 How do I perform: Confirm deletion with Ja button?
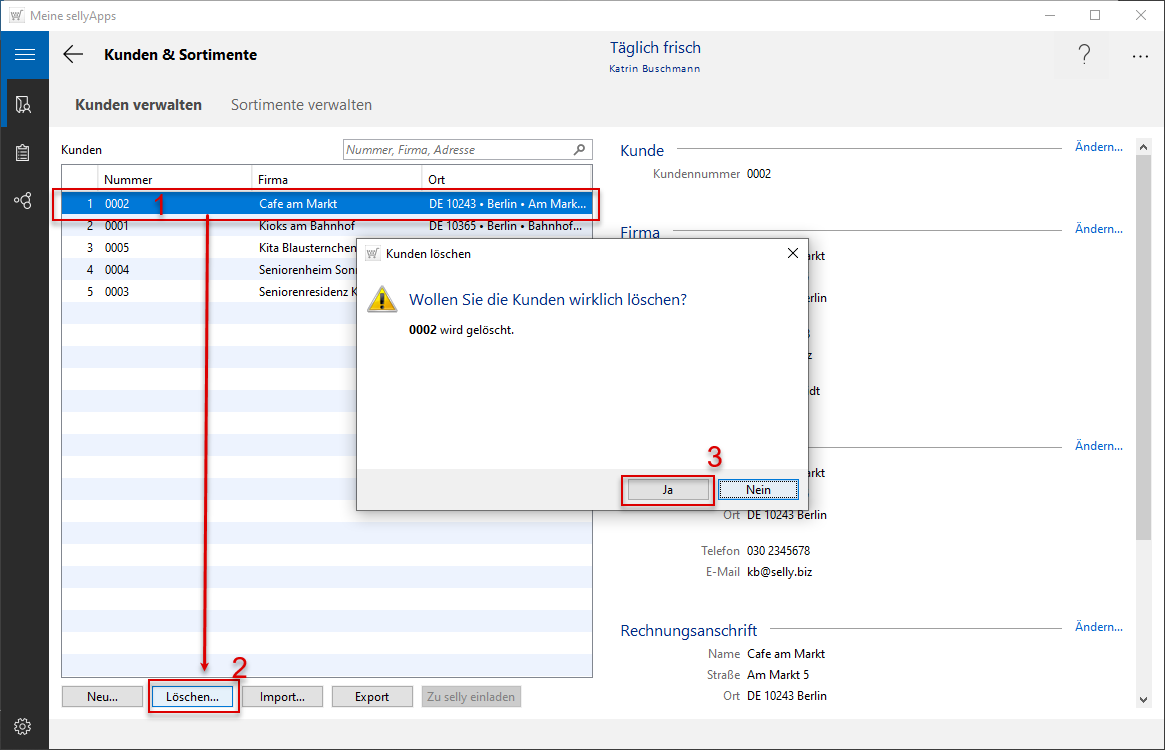667,490
